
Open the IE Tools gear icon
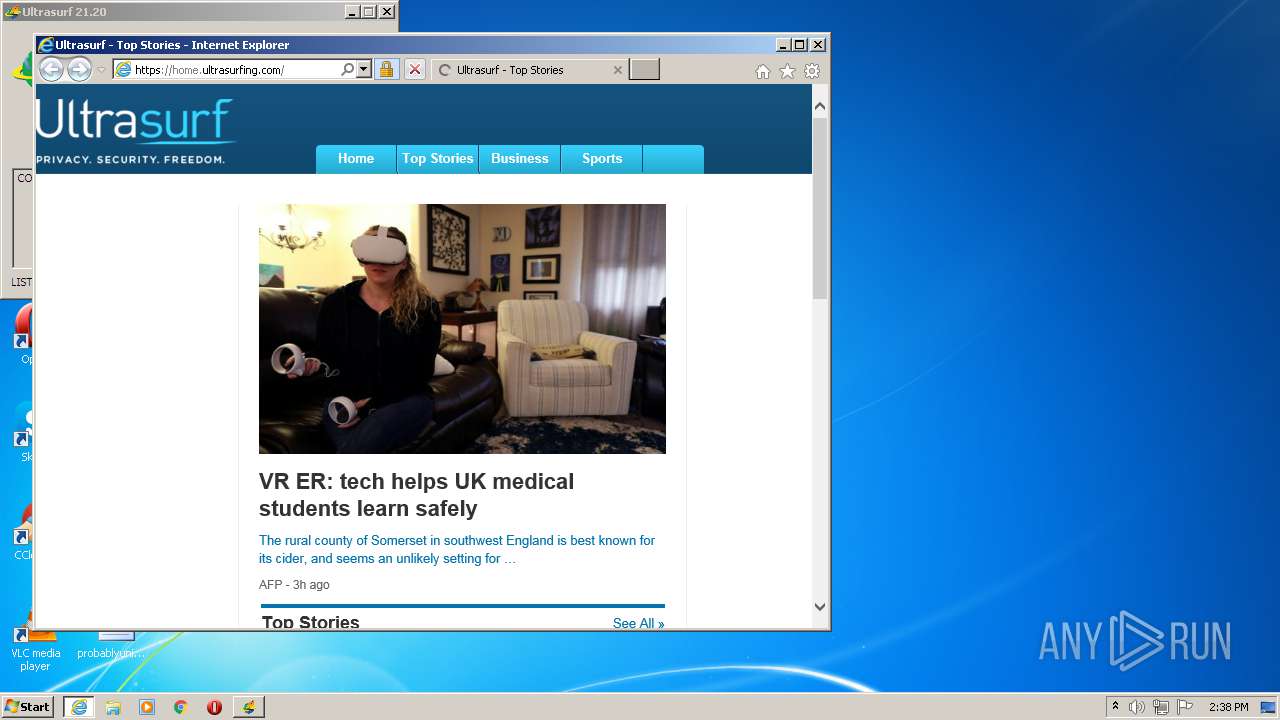[812, 71]
